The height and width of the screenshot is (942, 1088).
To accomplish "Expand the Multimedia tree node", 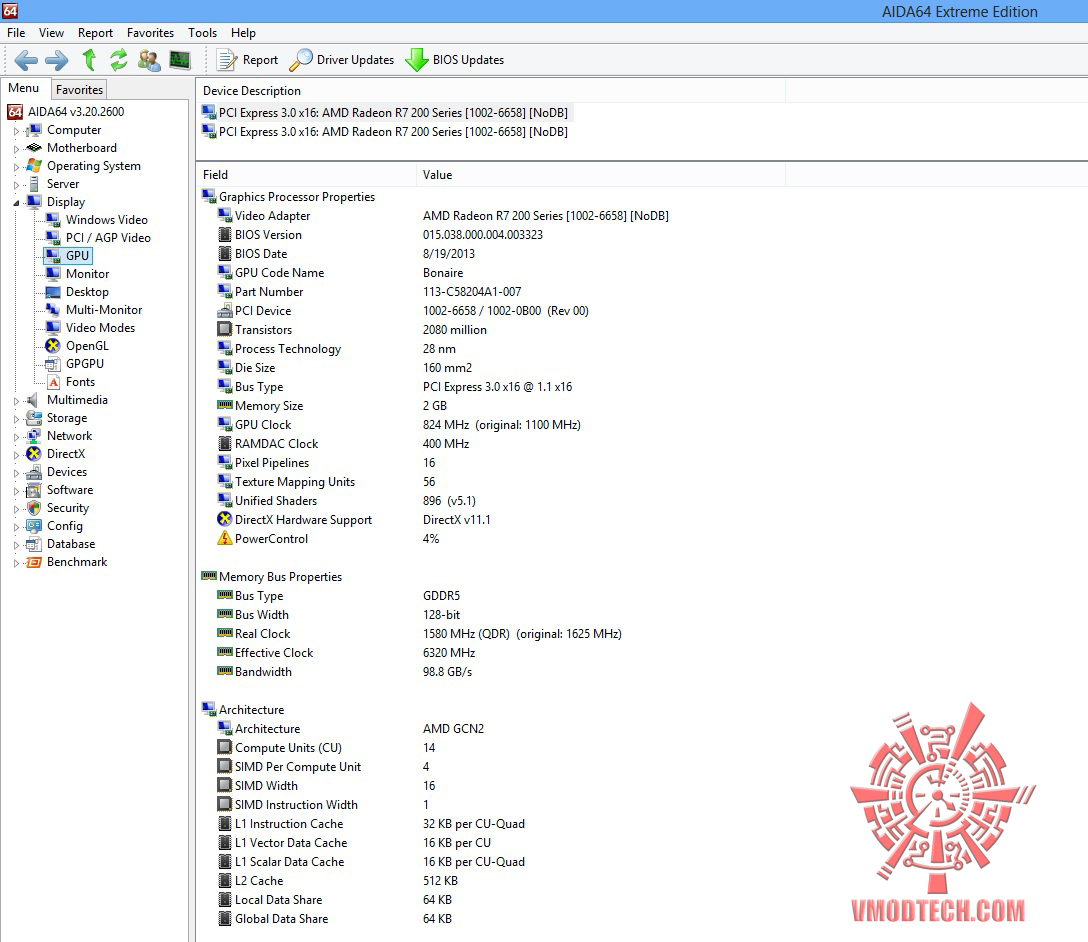I will coord(16,400).
